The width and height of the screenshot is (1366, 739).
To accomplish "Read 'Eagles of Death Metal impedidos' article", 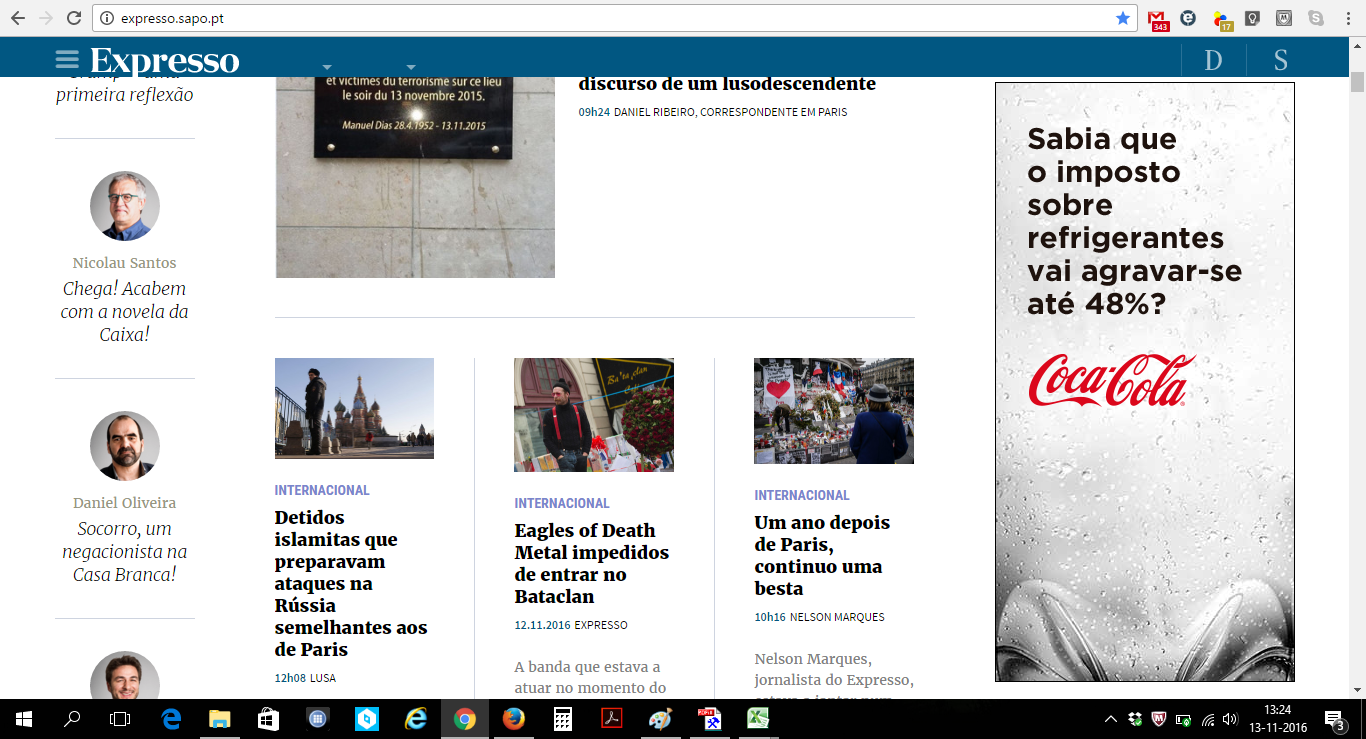I will pos(592,563).
